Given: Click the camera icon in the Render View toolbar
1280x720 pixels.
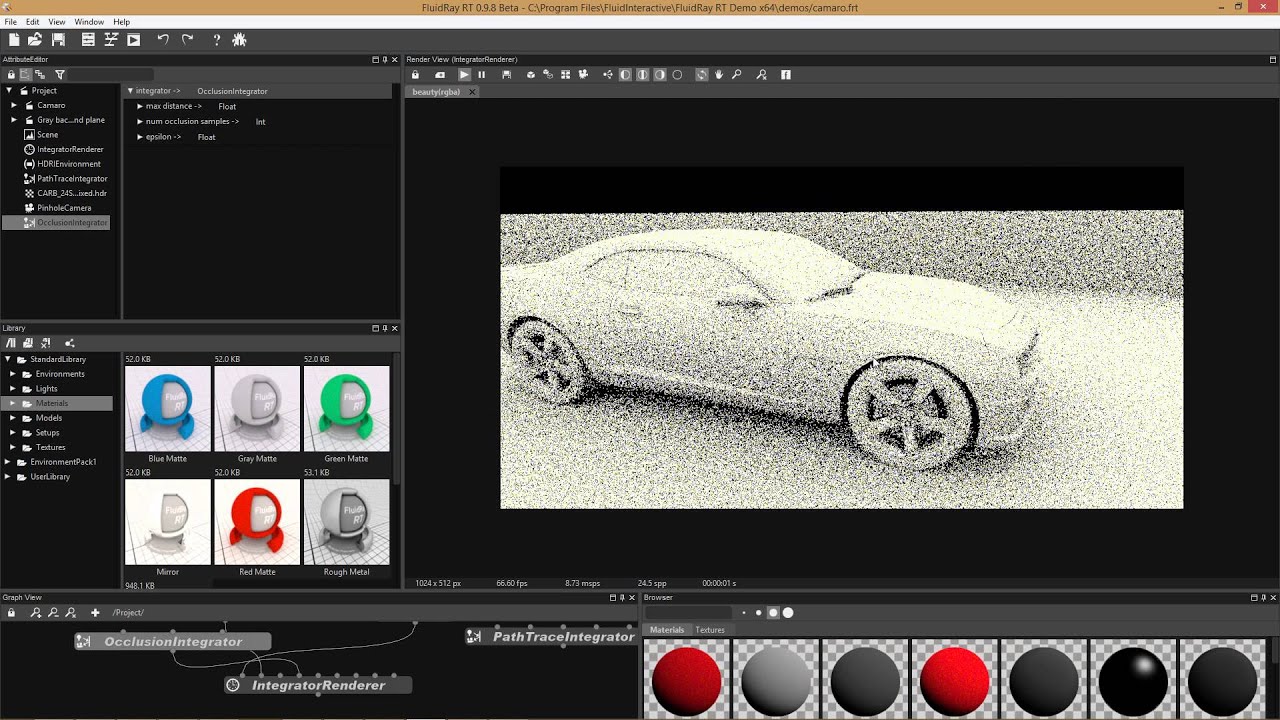Looking at the screenshot, I should pos(583,75).
